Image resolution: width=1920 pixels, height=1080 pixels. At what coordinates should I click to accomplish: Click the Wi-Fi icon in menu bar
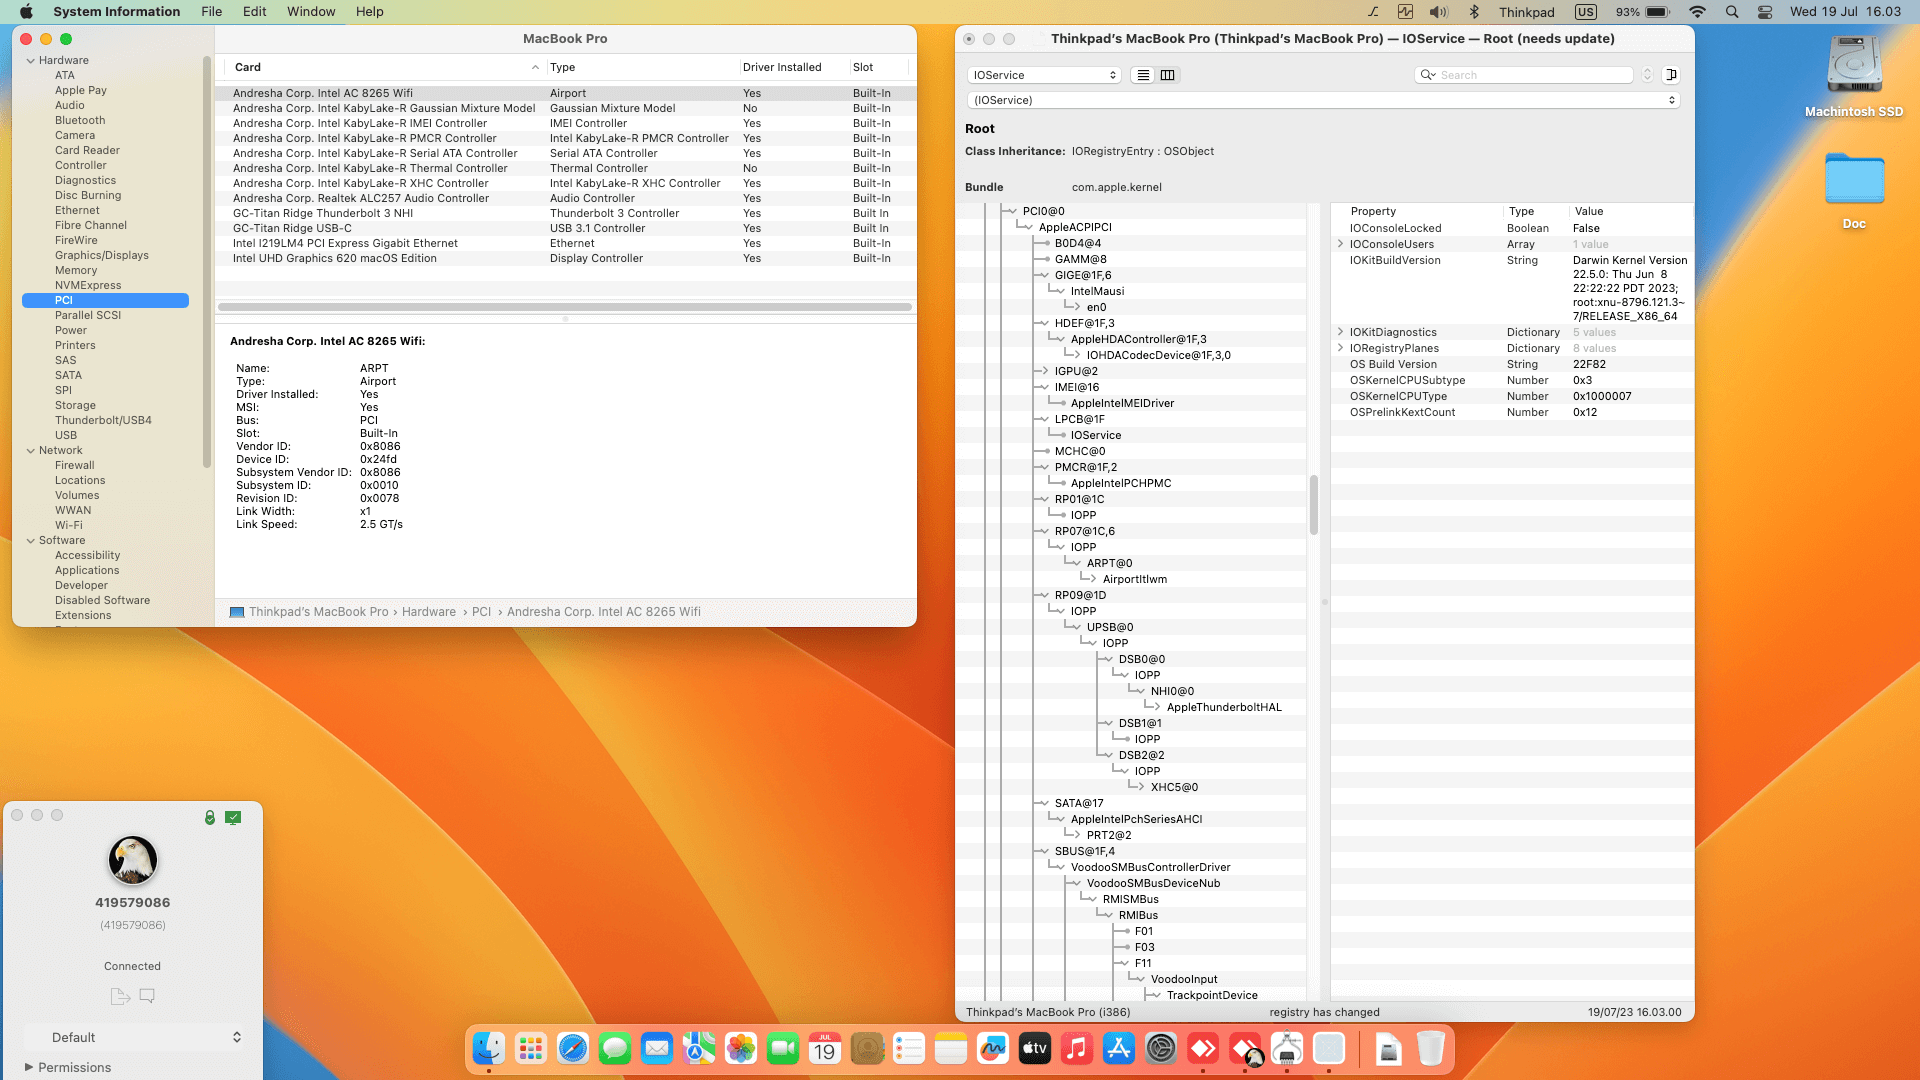pos(1697,12)
